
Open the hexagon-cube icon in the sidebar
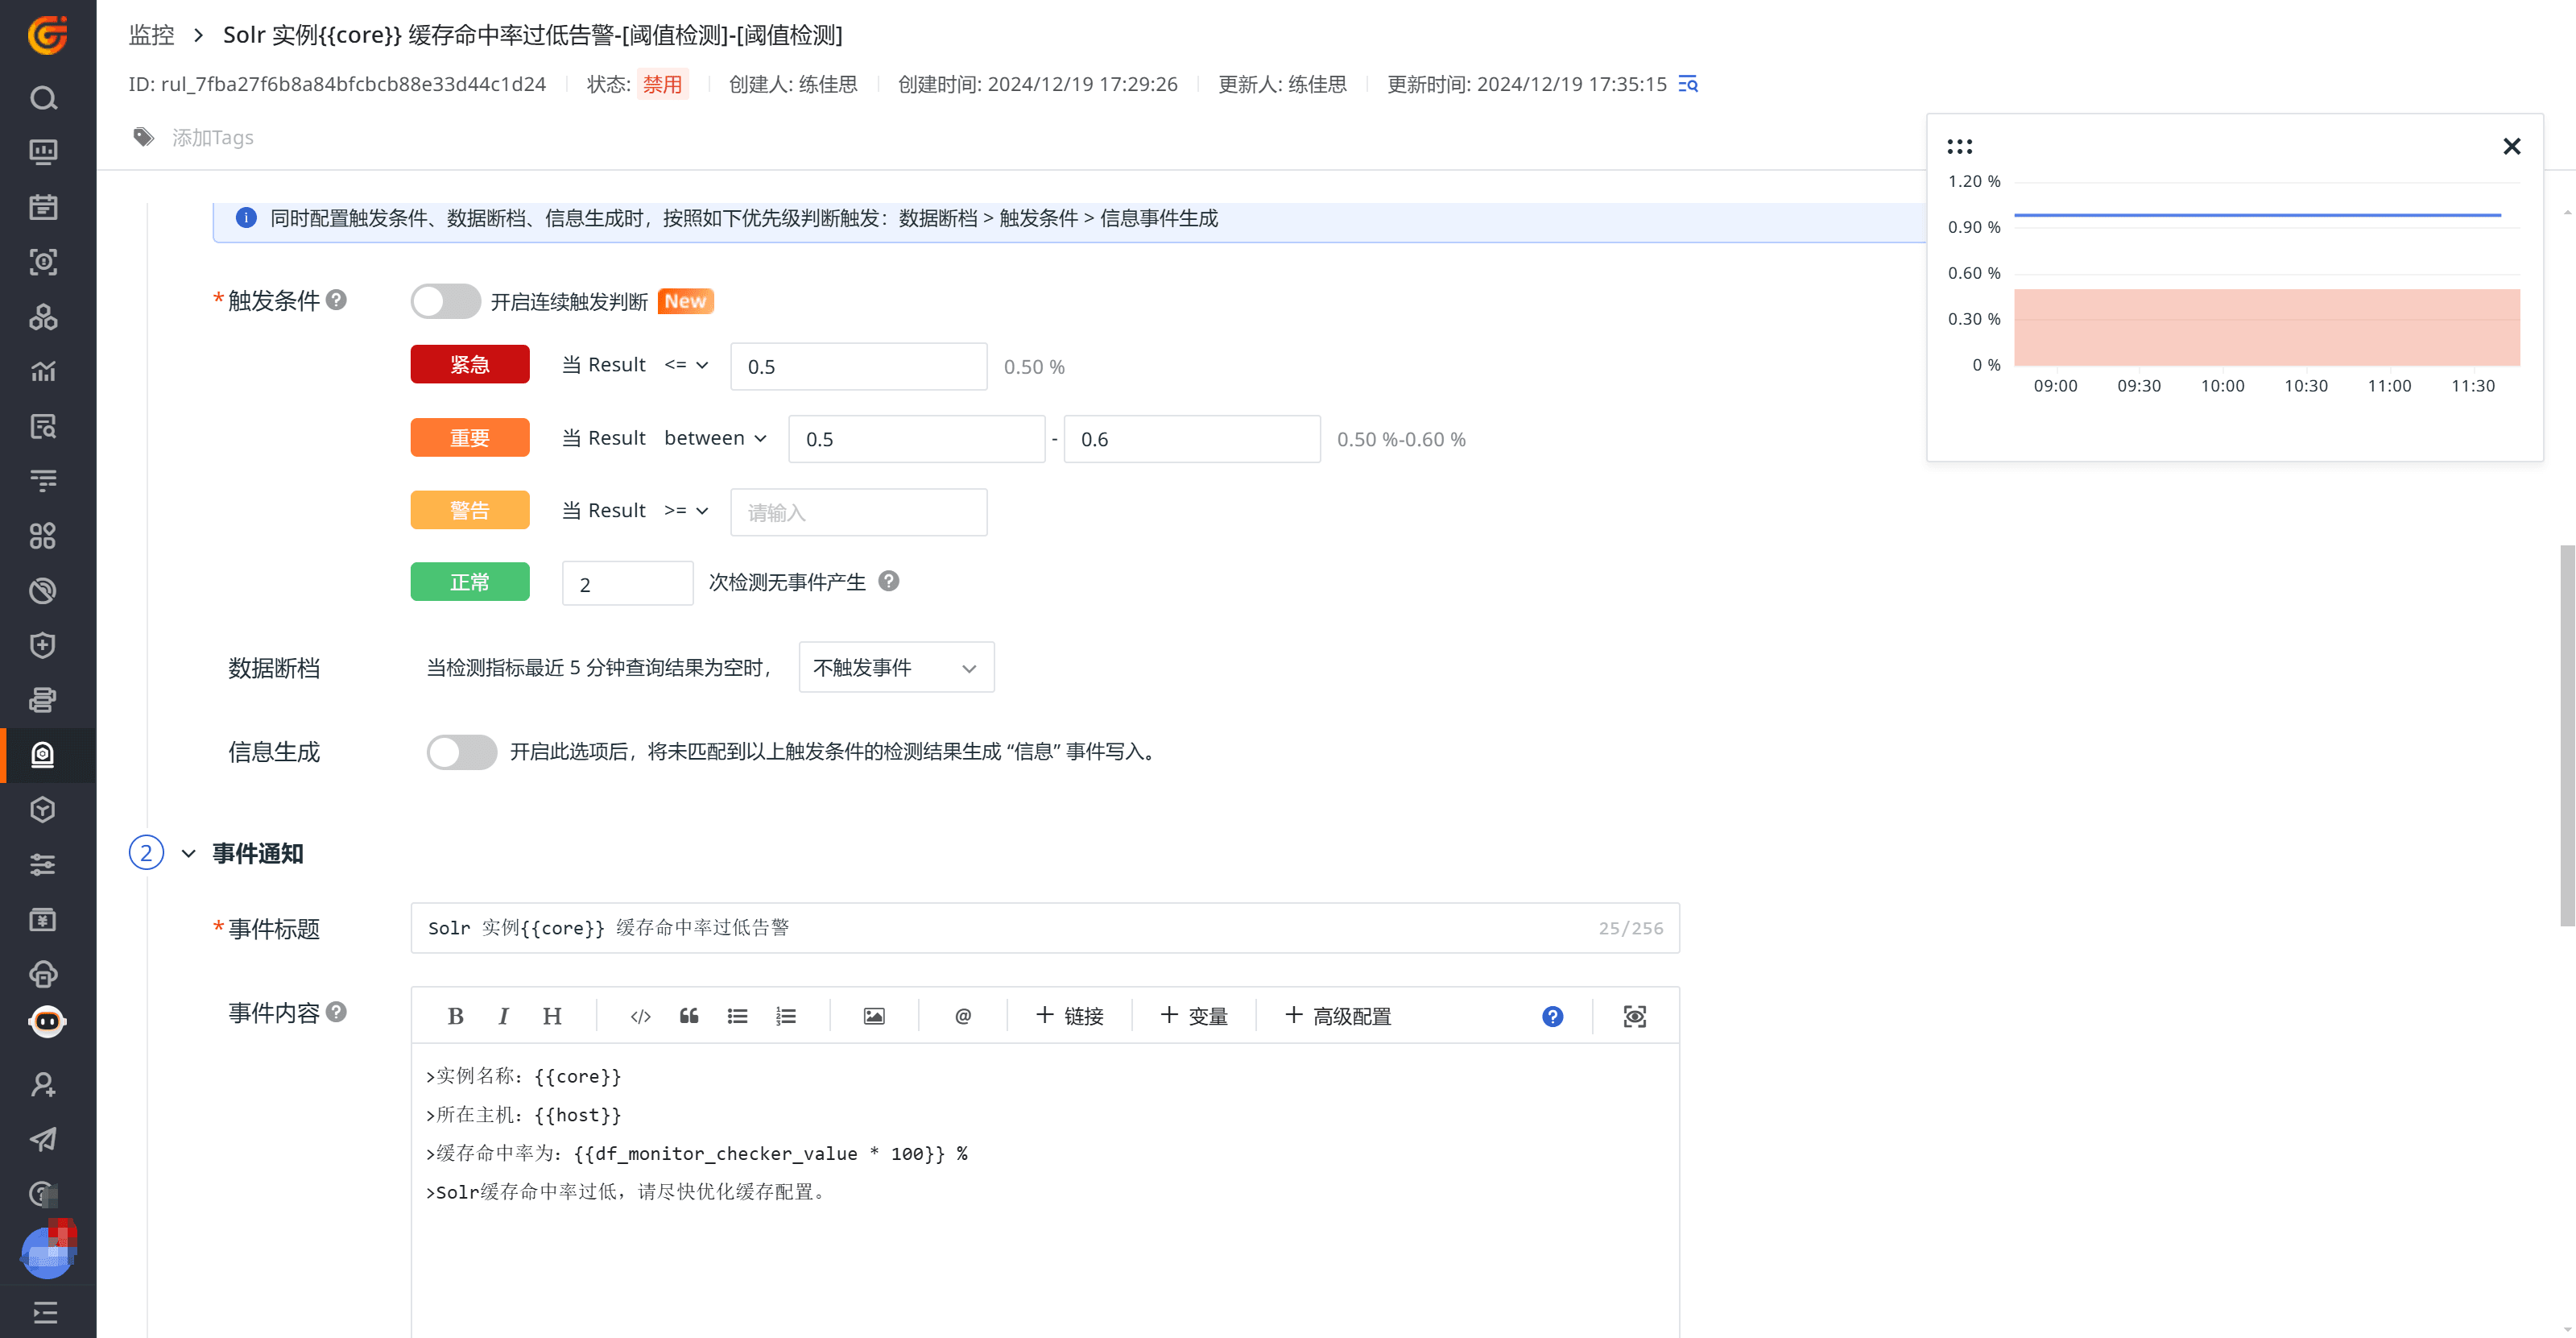coord(43,810)
